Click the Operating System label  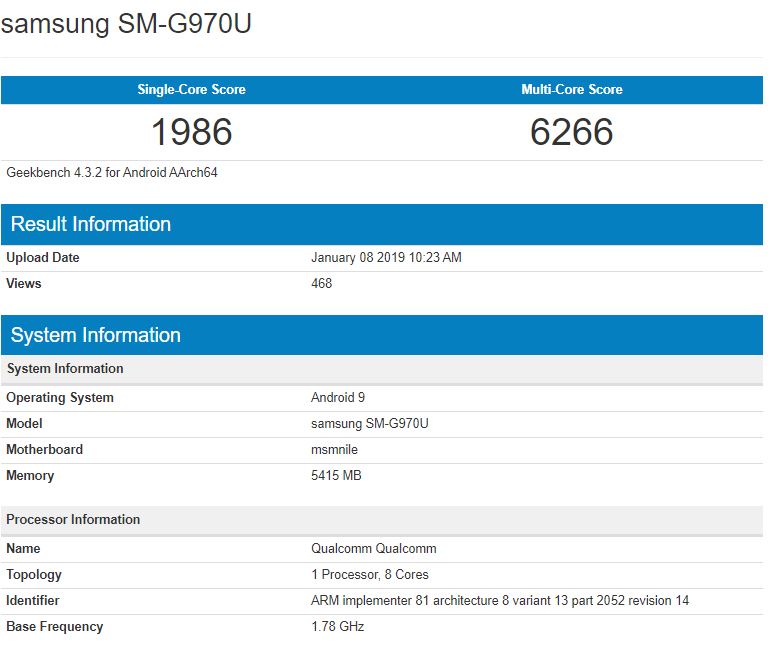point(60,397)
